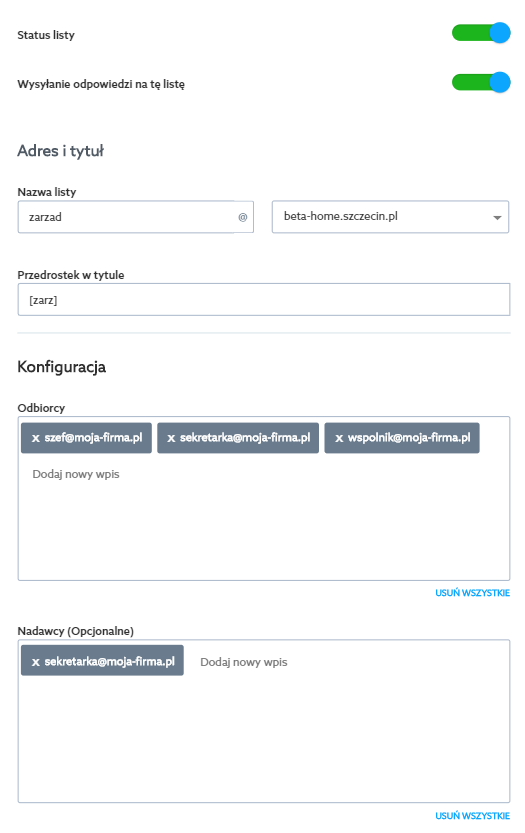
Task: Remove sekretarka@moja-firma.pl from Nadawcy via x
Action: click(36, 662)
